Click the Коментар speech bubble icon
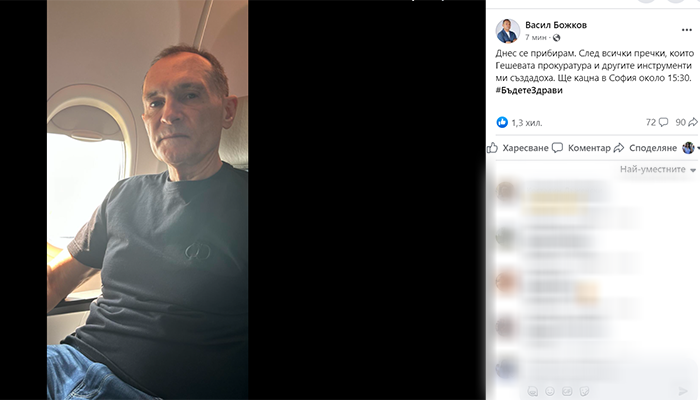Viewport: 700px width, 400px height. 557,148
